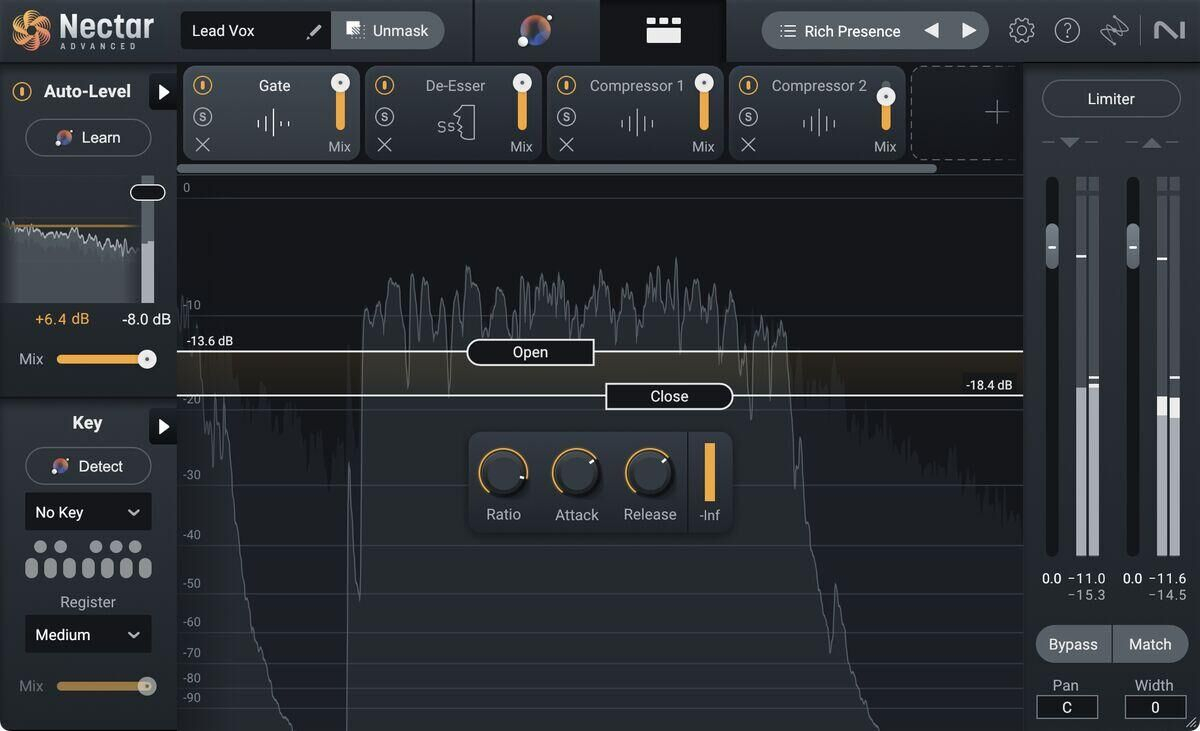Image resolution: width=1200 pixels, height=731 pixels.
Task: Adjust the Auto-Level Mix slider
Action: point(147,359)
